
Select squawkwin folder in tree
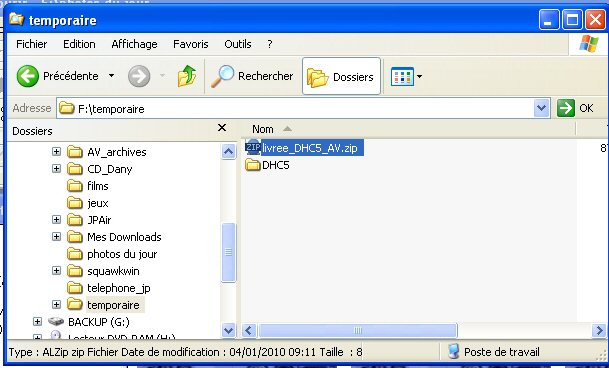click(x=113, y=271)
